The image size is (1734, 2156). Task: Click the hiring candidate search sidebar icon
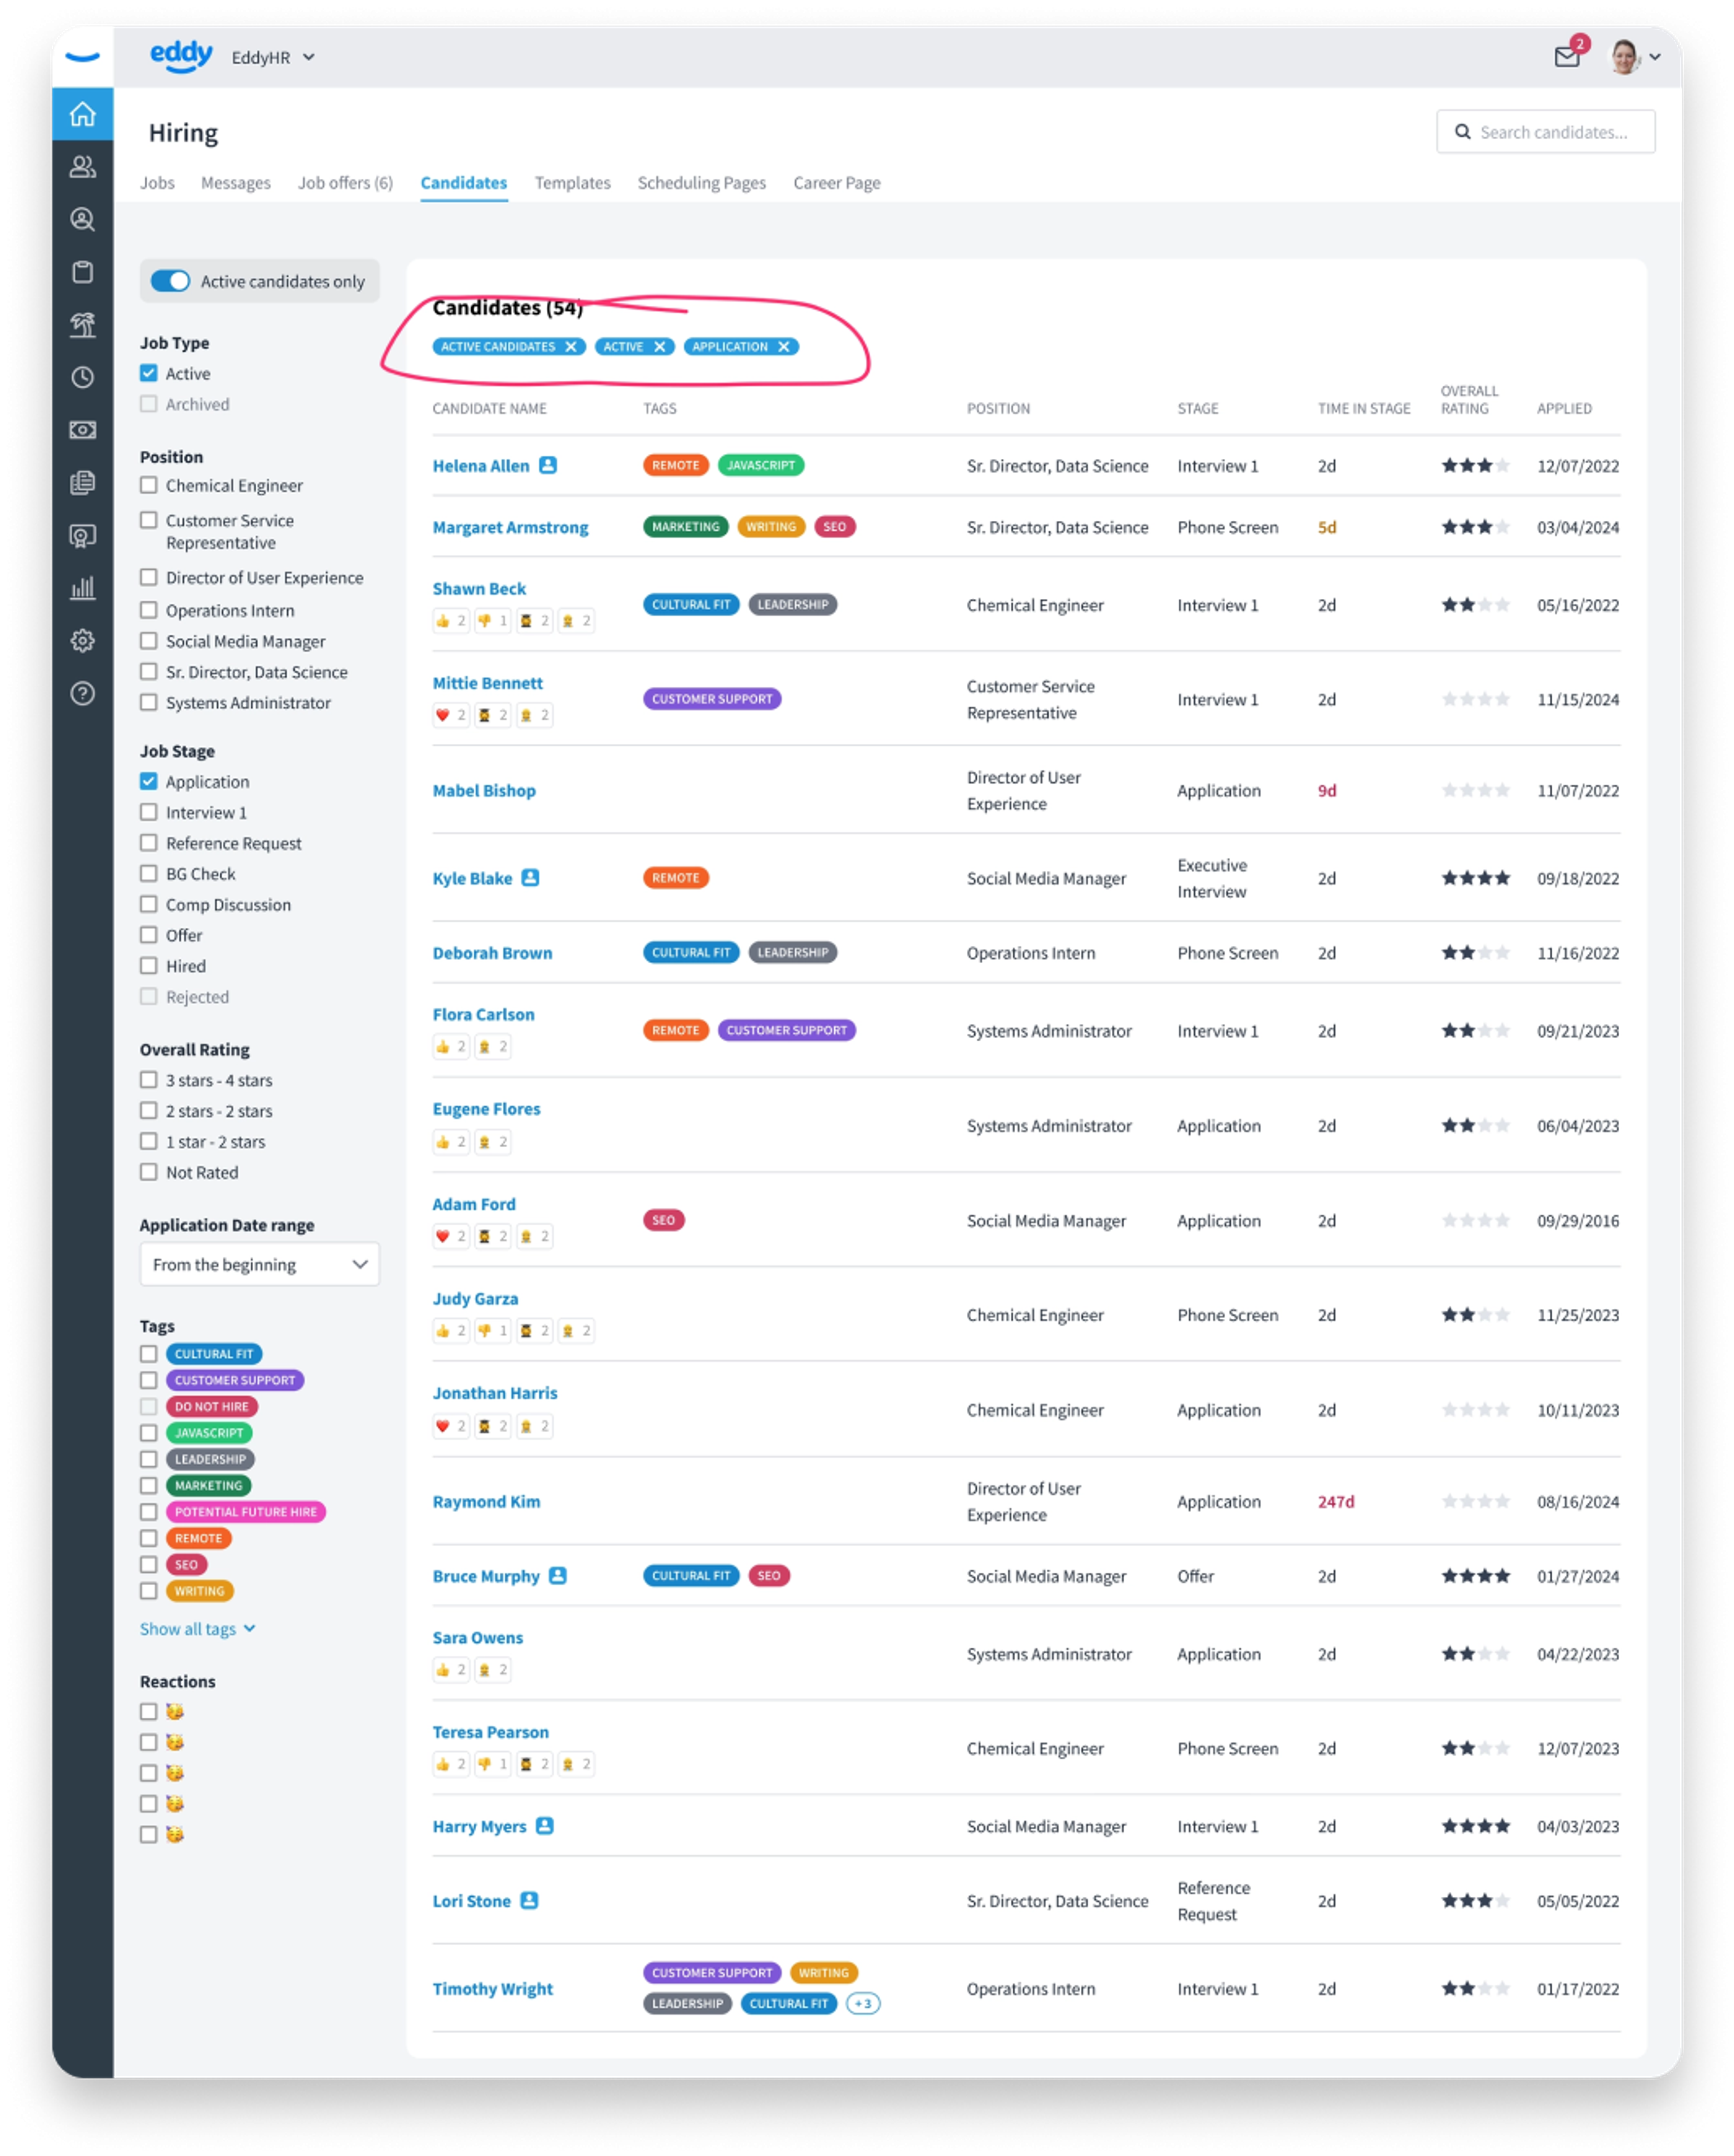tap(82, 219)
